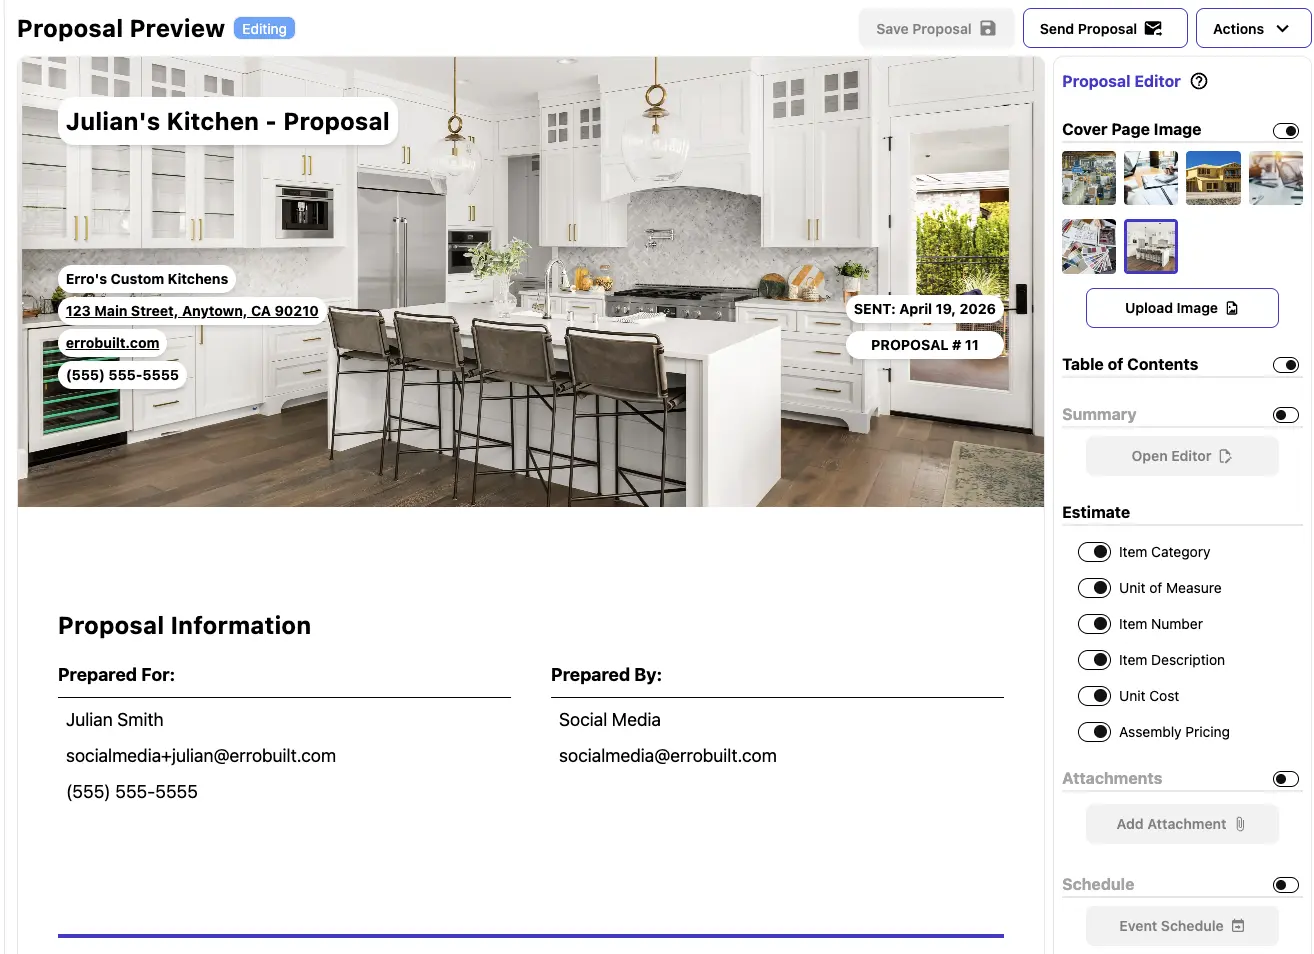The width and height of the screenshot is (1314, 954).
Task: Open the Actions dropdown menu
Action: coord(1252,29)
